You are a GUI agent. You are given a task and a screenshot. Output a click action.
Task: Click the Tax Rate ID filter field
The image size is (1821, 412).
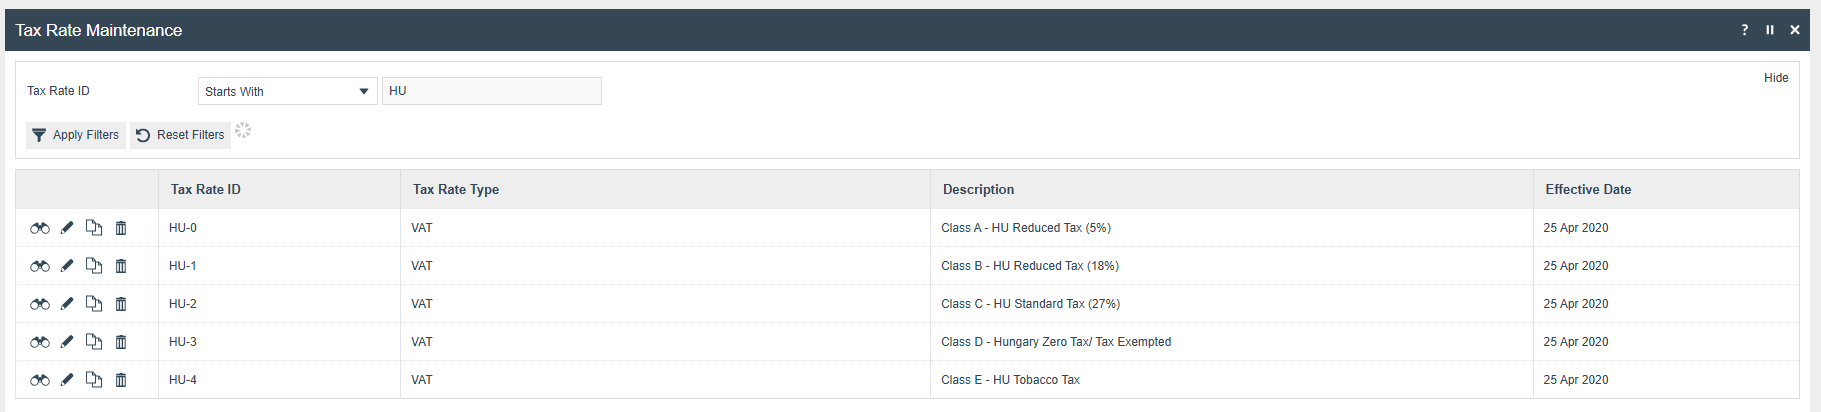[x=492, y=91]
